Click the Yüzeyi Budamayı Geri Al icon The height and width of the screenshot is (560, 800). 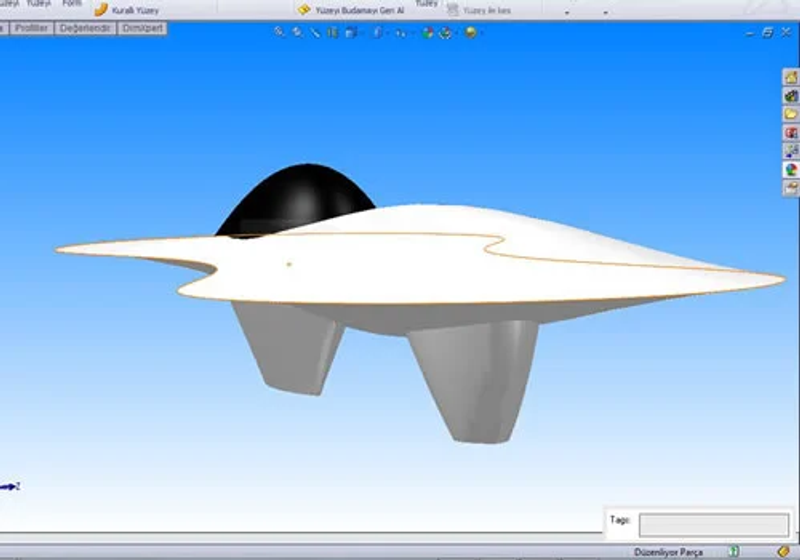click(x=304, y=9)
